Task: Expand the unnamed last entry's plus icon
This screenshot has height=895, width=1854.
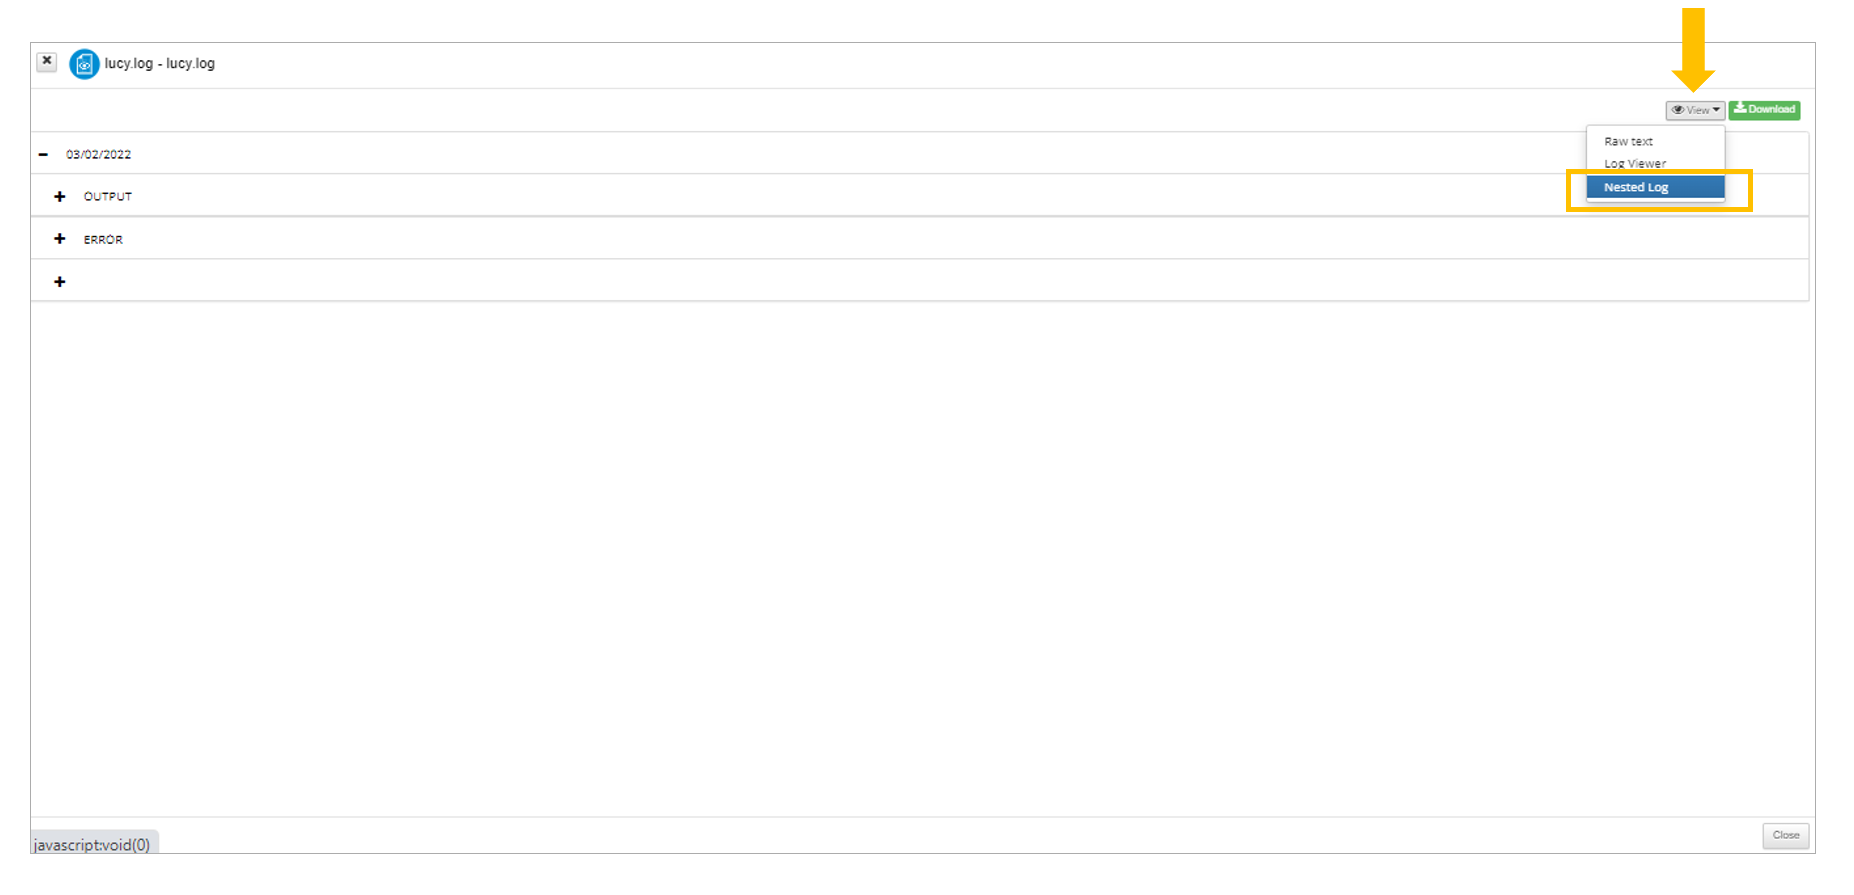Action: 60,282
